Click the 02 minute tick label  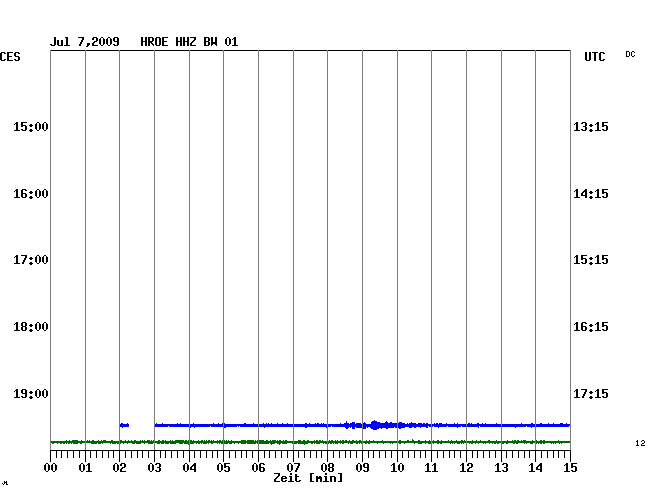[x=119, y=468]
